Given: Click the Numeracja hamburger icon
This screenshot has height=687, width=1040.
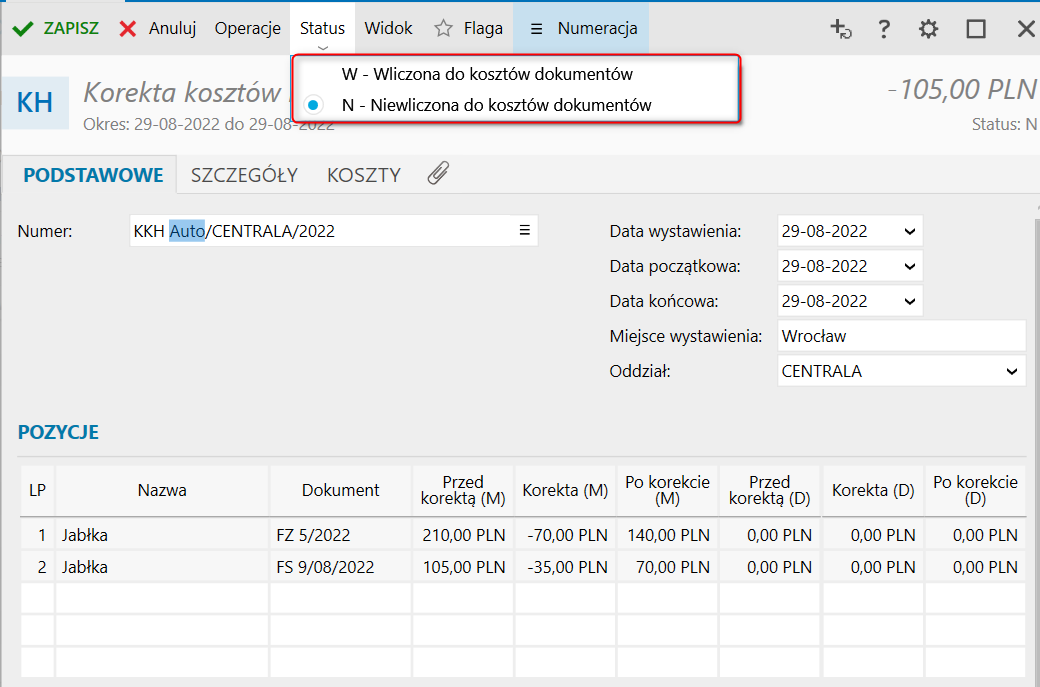Looking at the screenshot, I should (537, 29).
